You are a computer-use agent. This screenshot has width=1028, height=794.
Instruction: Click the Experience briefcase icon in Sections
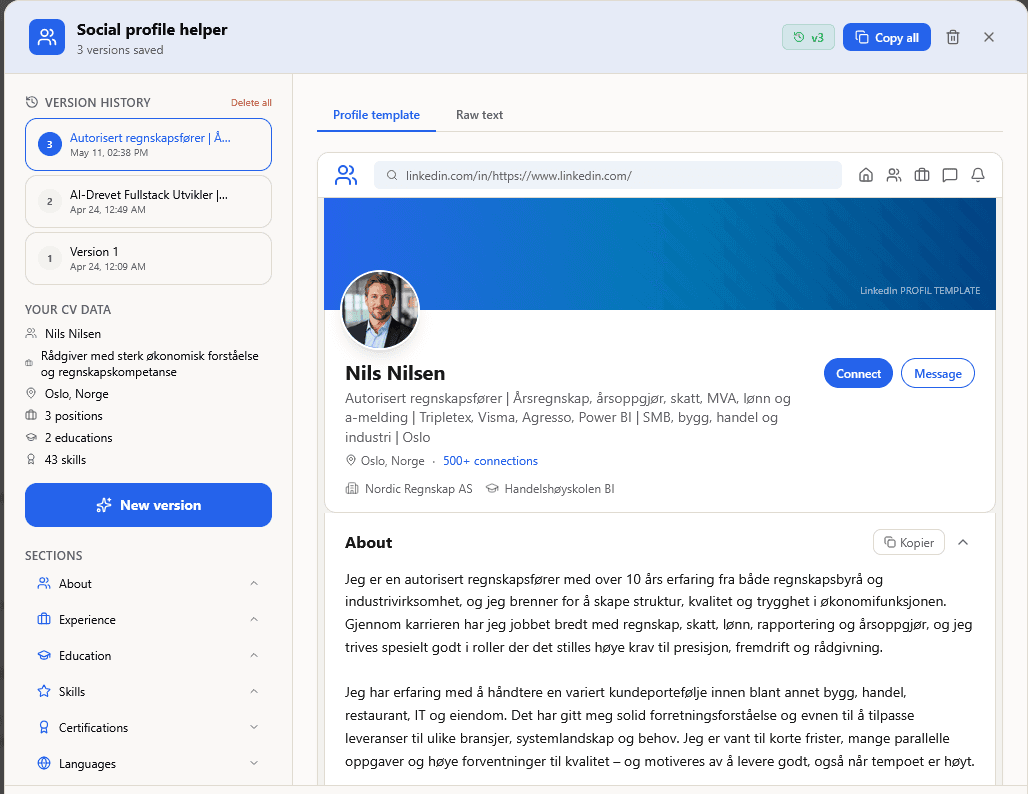pos(44,620)
